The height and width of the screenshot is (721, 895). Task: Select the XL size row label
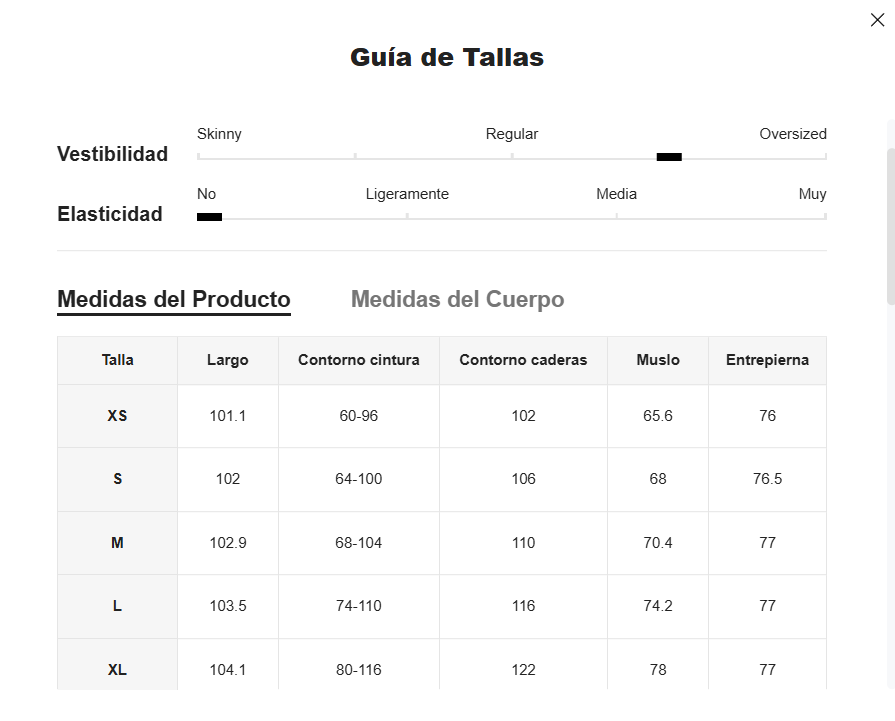[117, 670]
